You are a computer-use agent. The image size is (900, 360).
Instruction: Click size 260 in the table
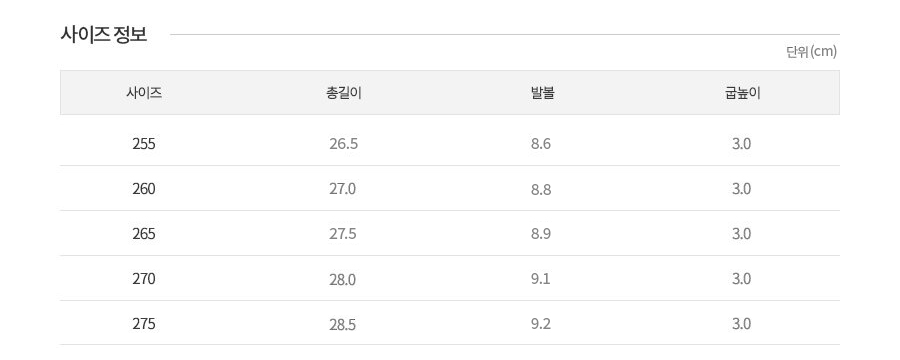(x=143, y=189)
